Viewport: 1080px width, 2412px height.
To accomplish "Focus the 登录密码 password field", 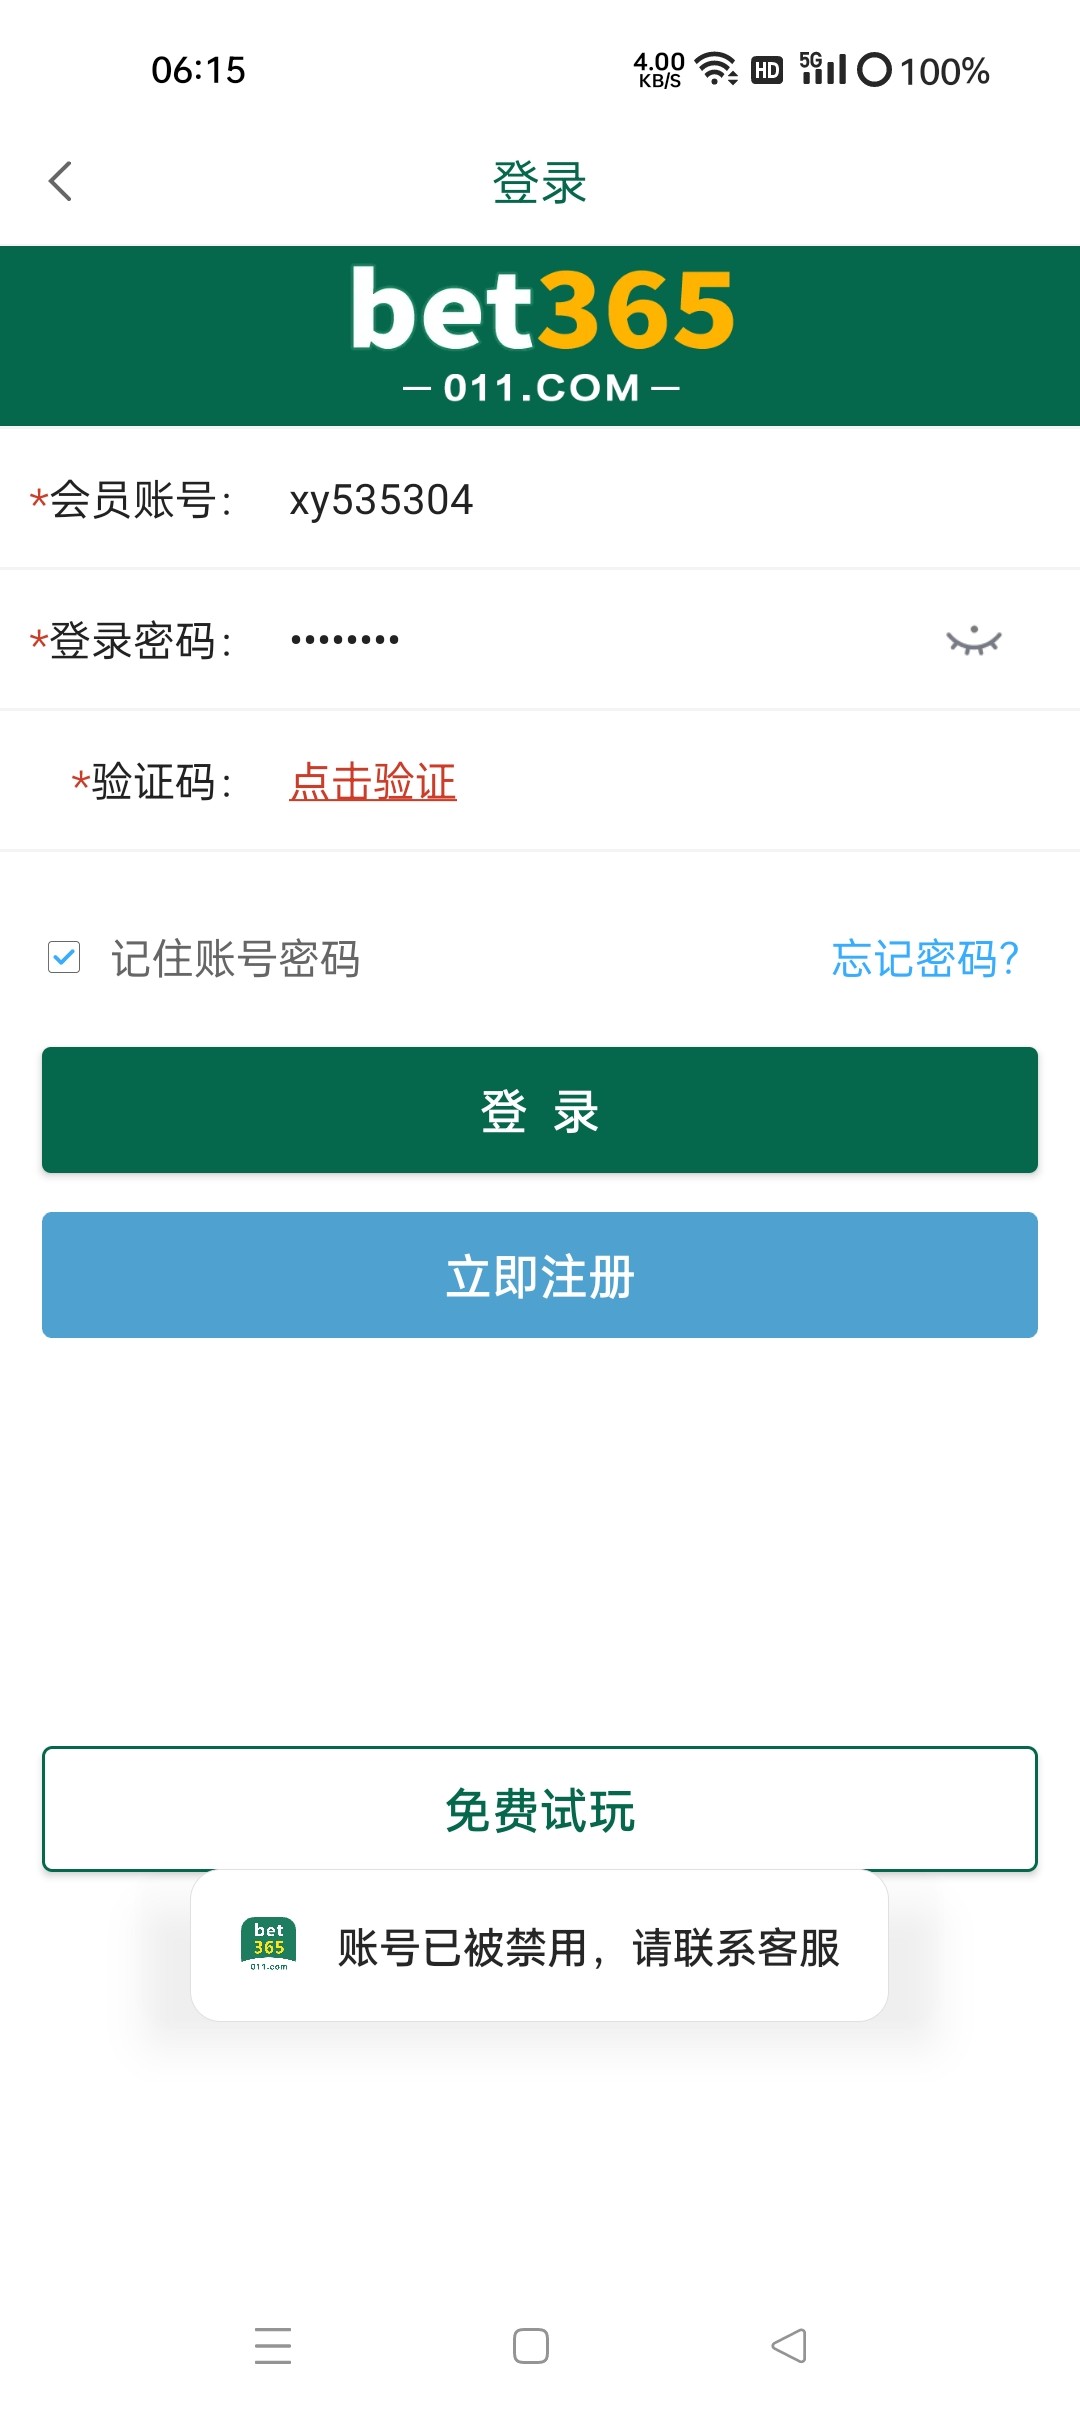I will click(x=600, y=640).
